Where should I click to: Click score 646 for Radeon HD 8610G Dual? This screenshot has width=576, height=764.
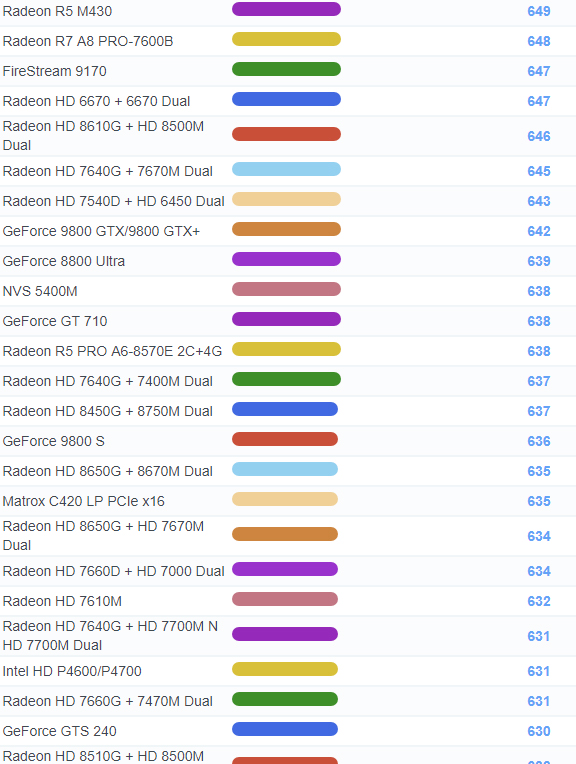(539, 136)
